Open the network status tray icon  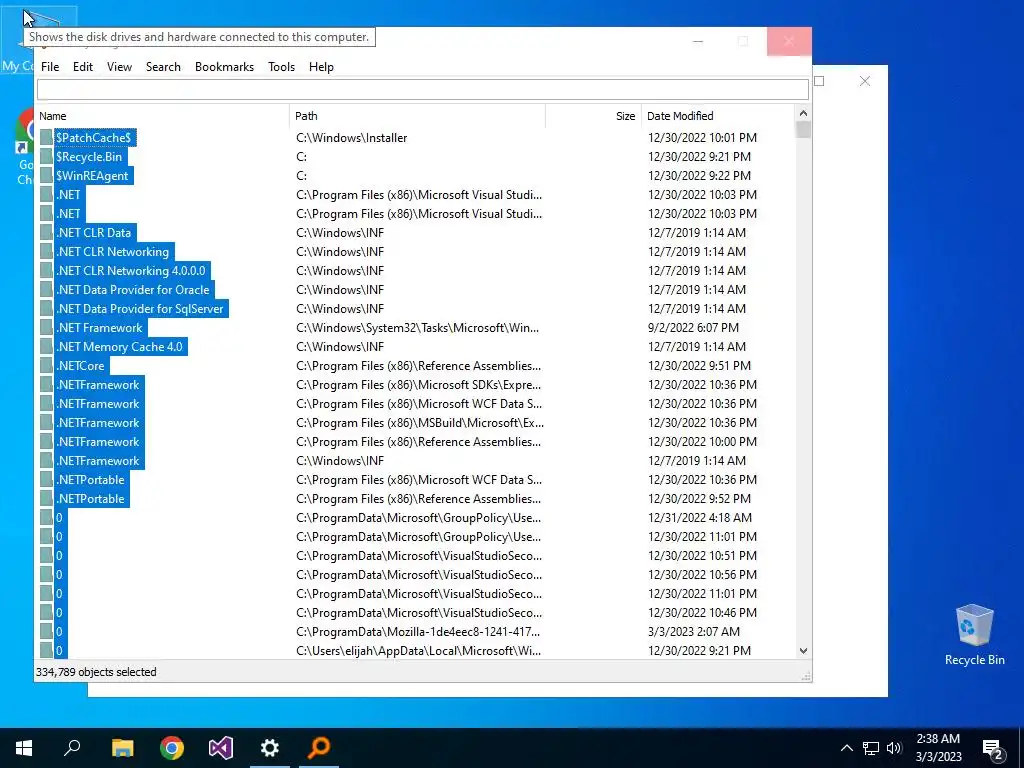tap(871, 748)
